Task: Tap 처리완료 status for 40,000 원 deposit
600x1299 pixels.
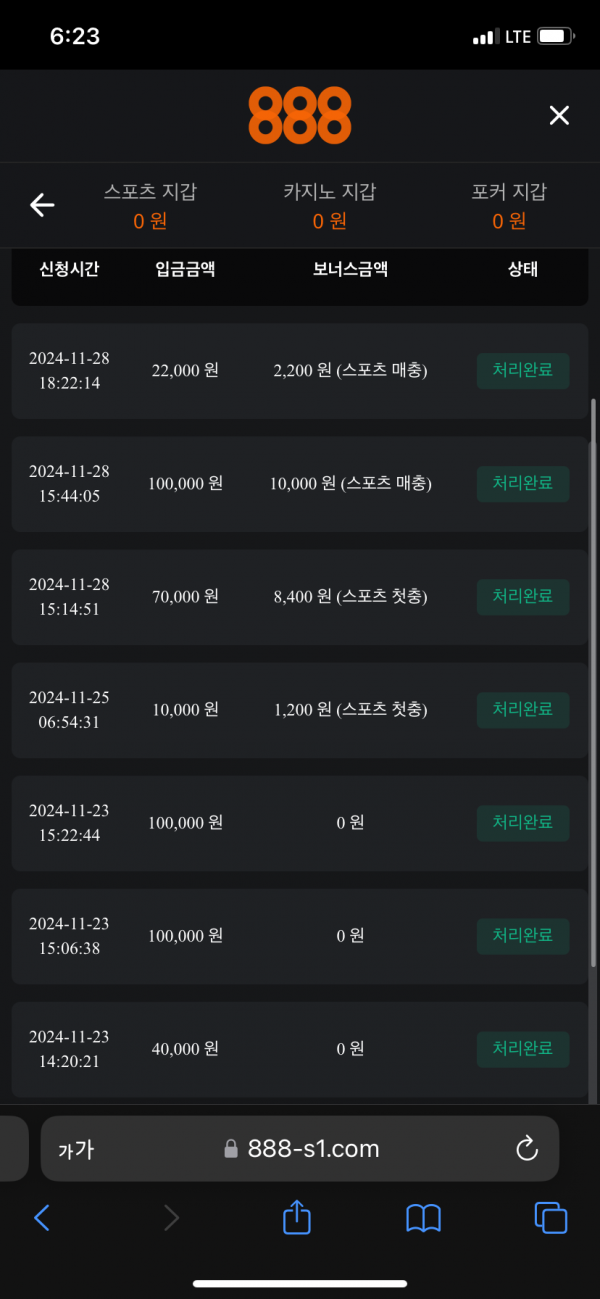Action: tap(523, 1049)
